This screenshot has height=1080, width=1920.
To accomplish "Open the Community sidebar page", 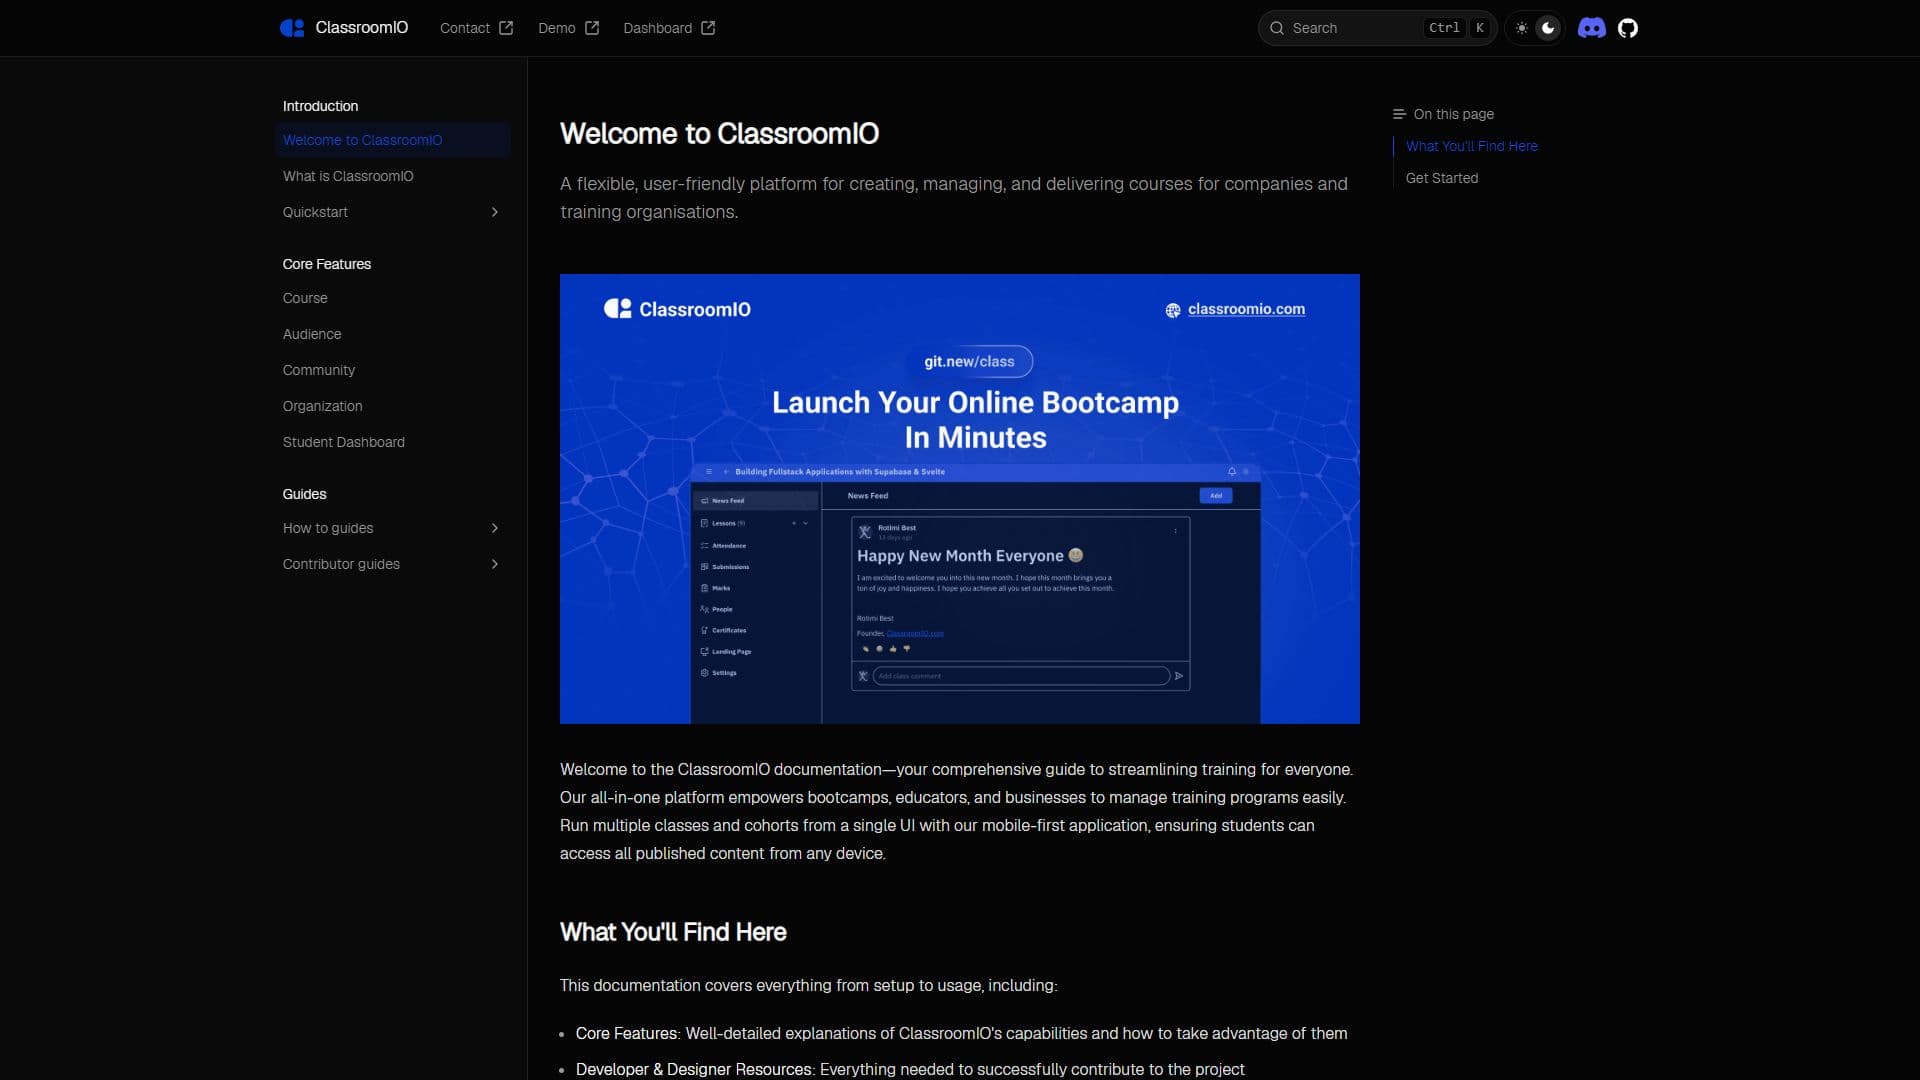I will pyautogui.click(x=392, y=370).
